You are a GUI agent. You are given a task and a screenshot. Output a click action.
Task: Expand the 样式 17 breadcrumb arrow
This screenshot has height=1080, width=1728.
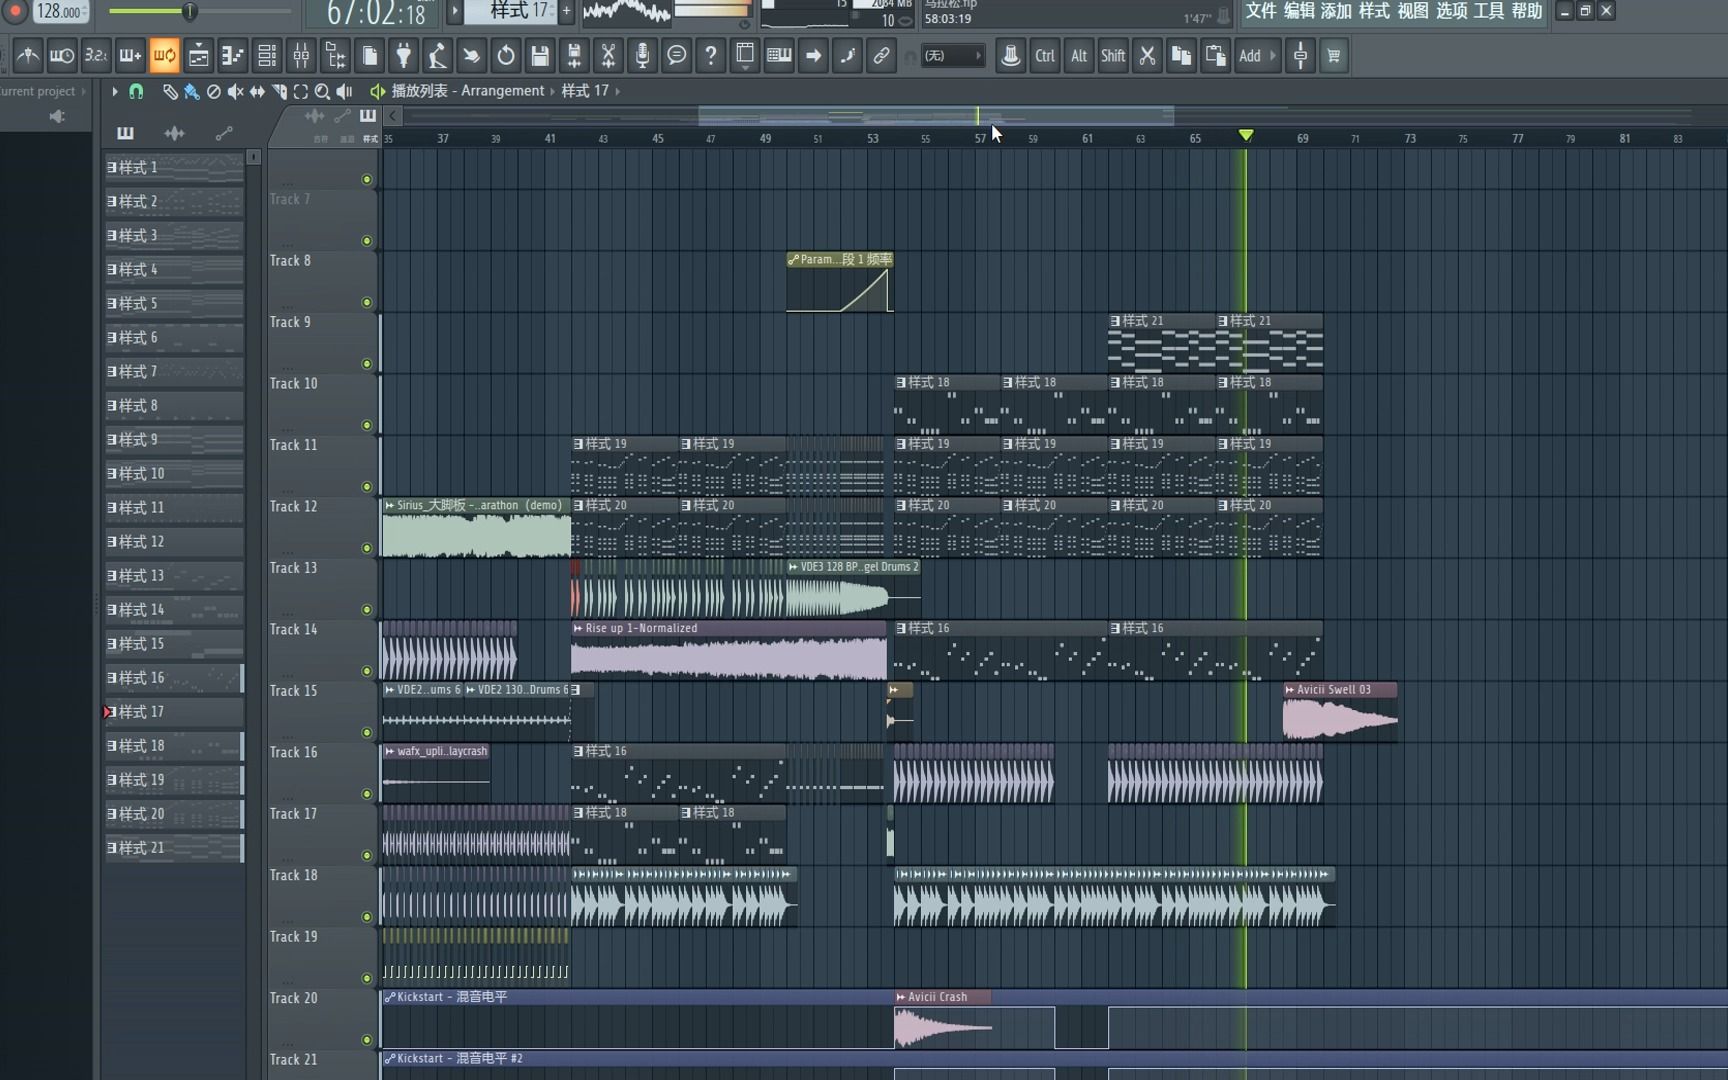(618, 91)
